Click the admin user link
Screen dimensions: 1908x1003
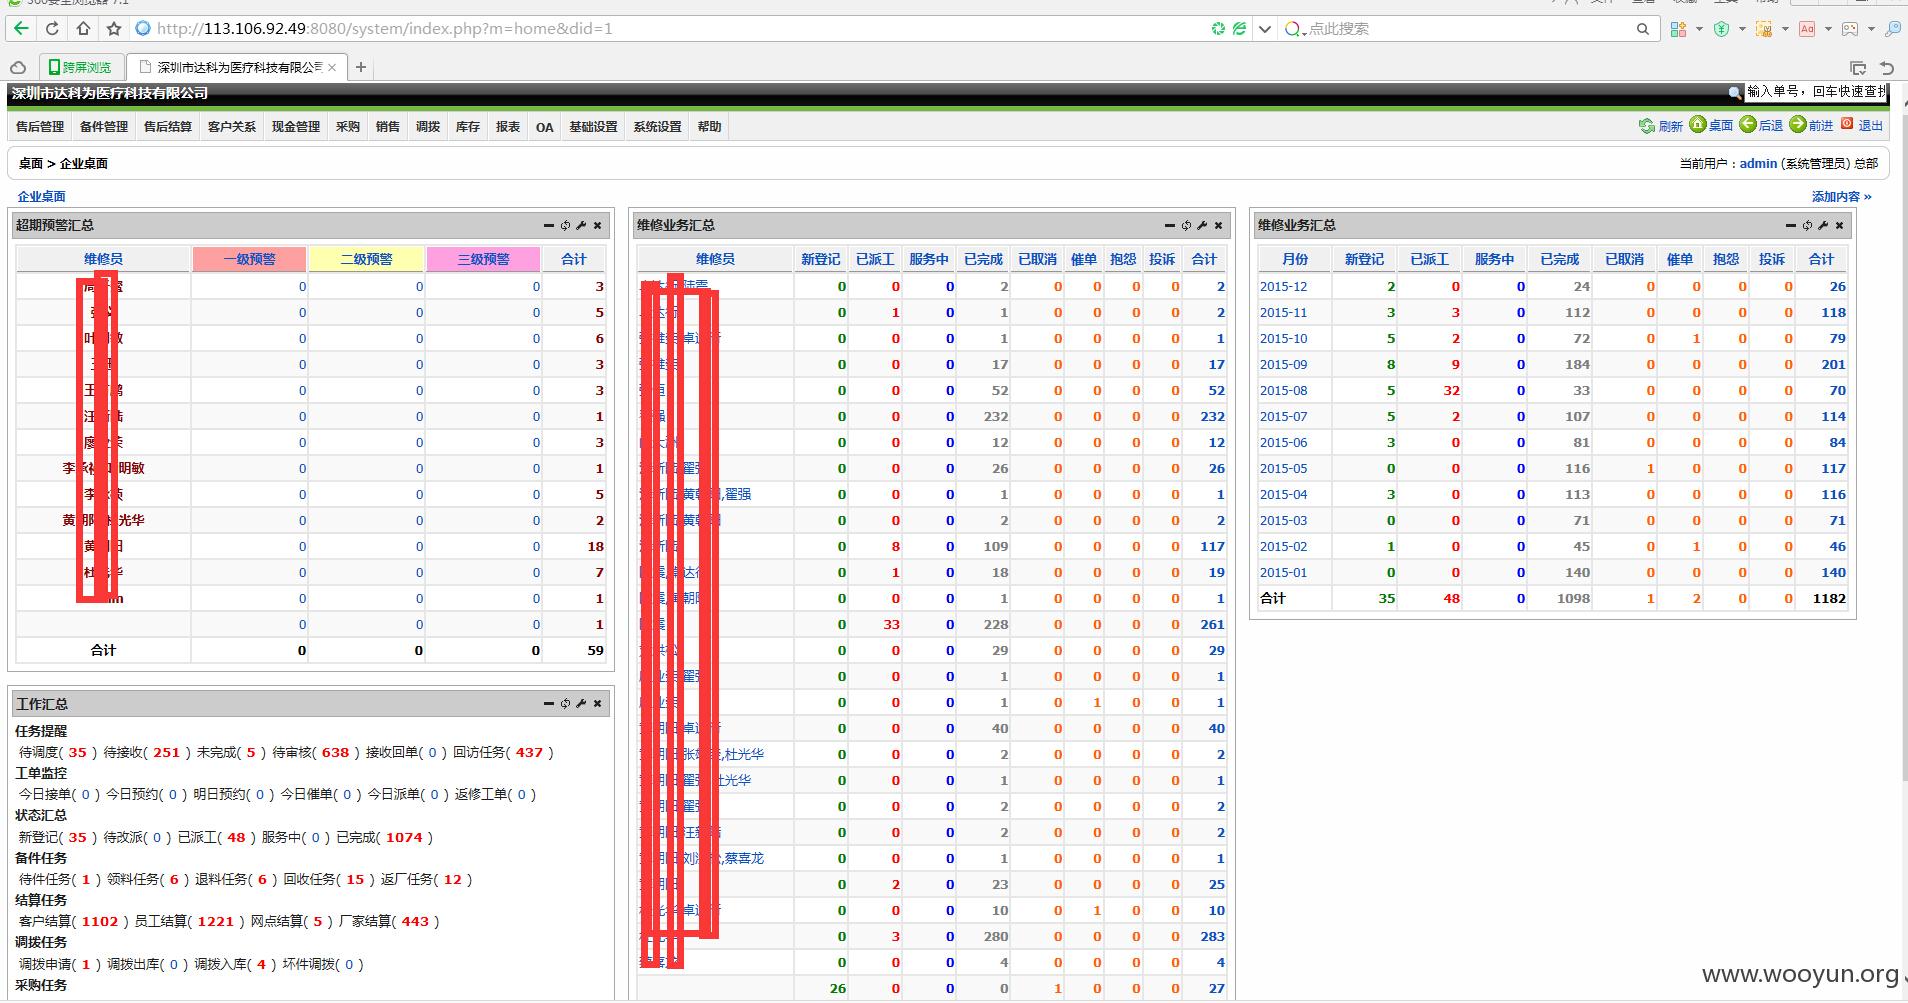(1758, 163)
